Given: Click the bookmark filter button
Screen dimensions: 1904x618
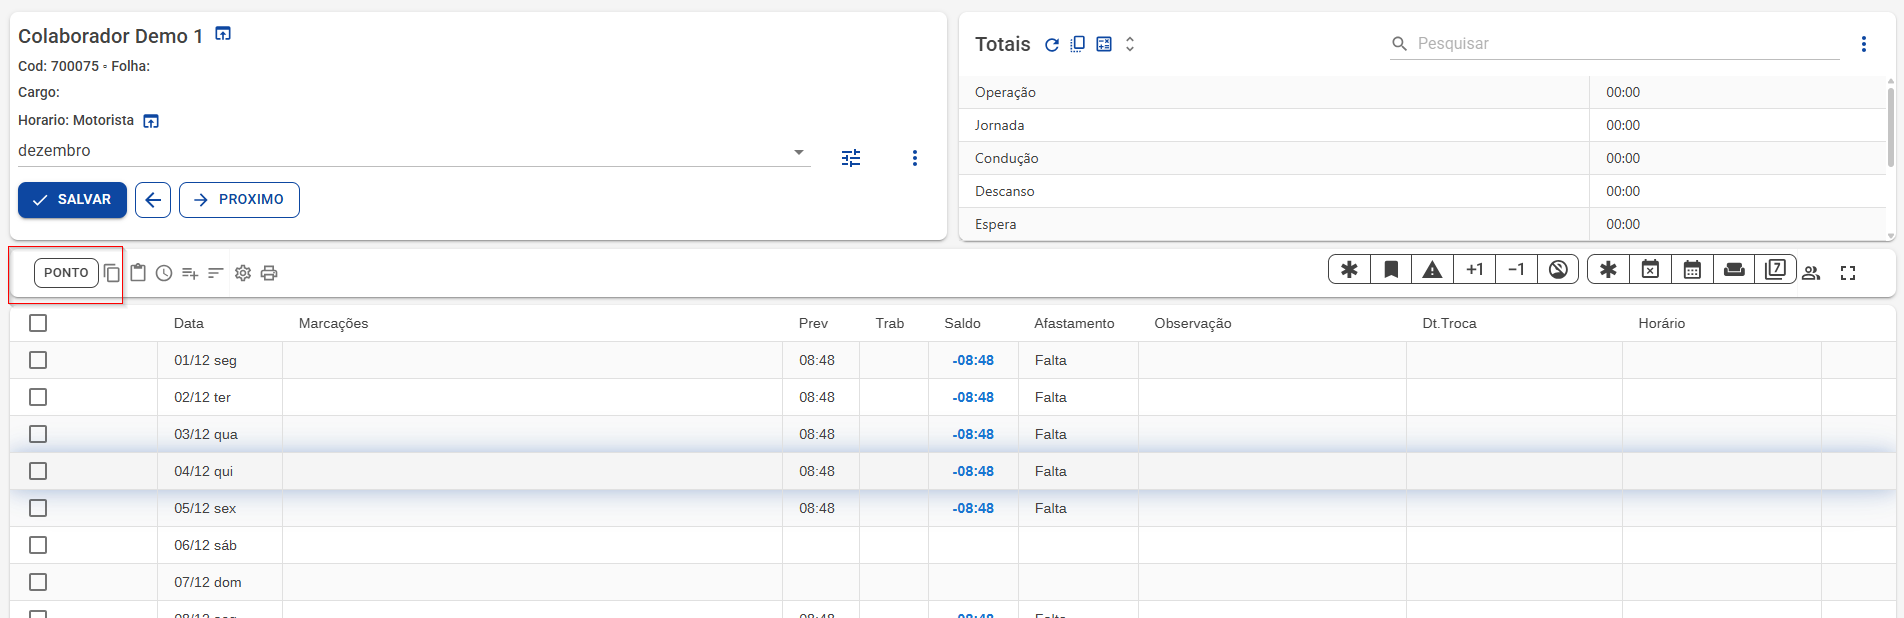Looking at the screenshot, I should (1391, 269).
